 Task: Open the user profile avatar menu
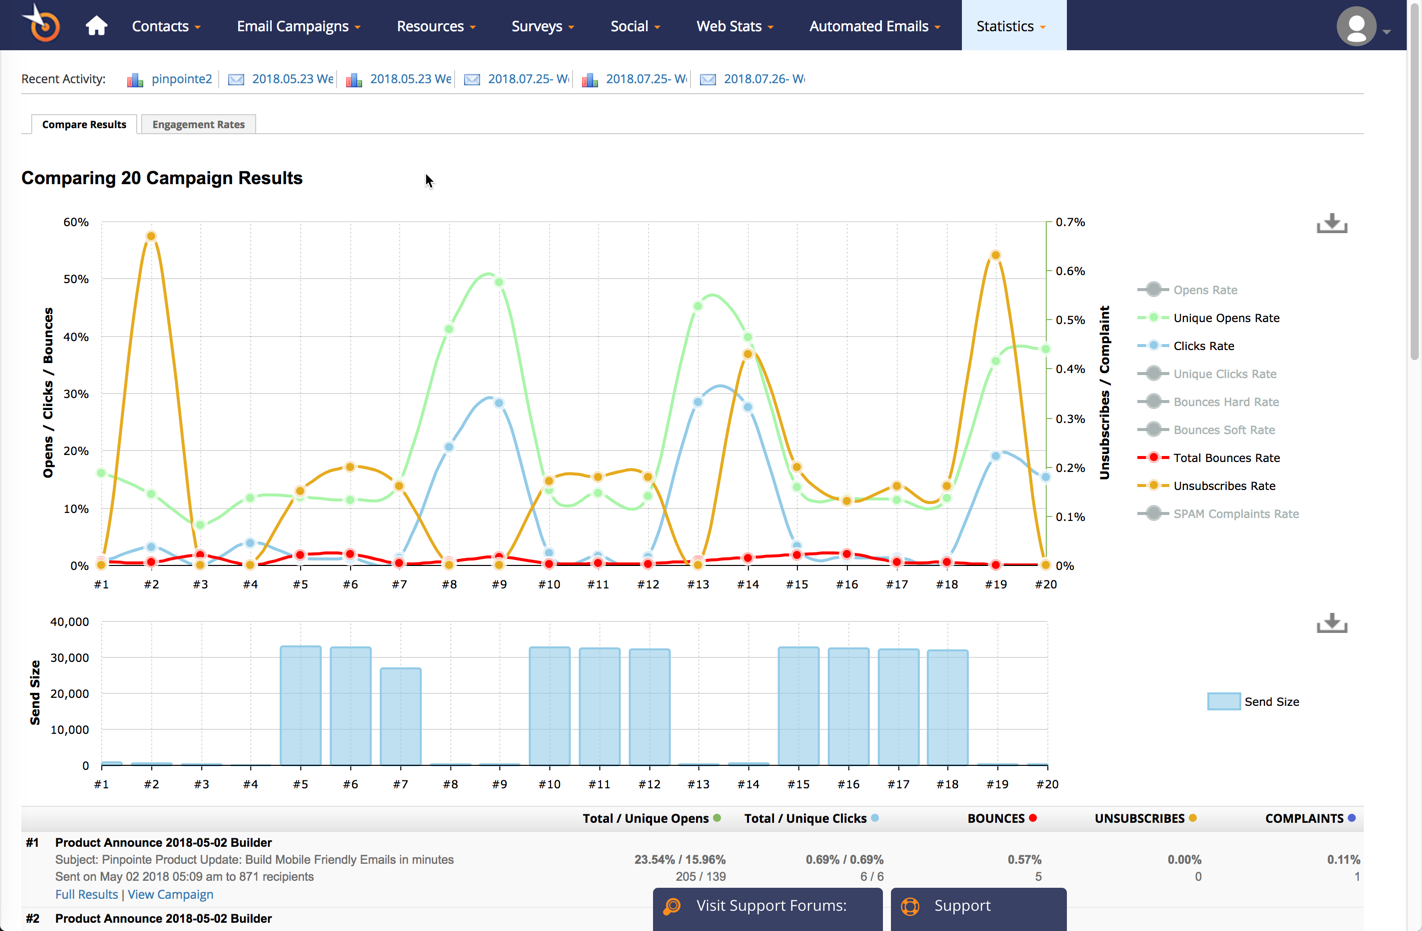click(1356, 27)
